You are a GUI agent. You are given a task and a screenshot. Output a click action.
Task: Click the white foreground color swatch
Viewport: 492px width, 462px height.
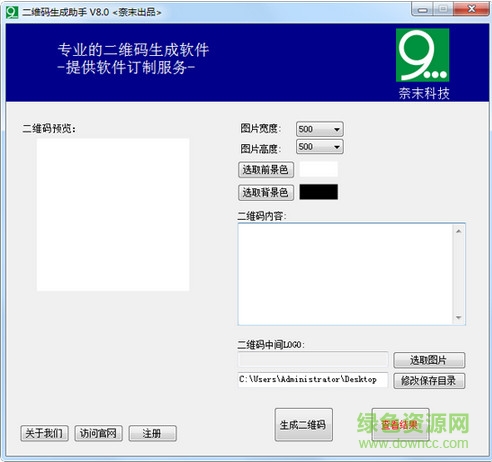coord(319,169)
